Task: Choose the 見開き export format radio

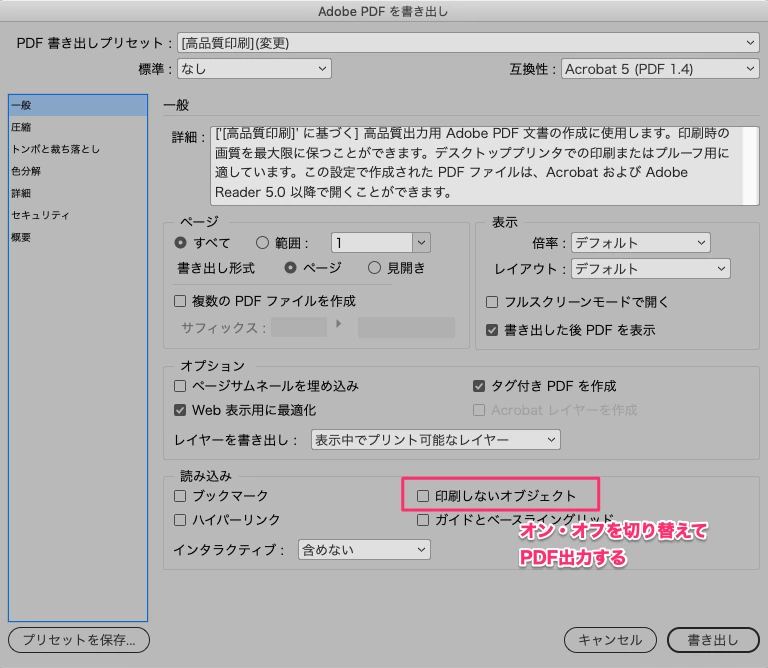Action: pyautogui.click(x=374, y=267)
